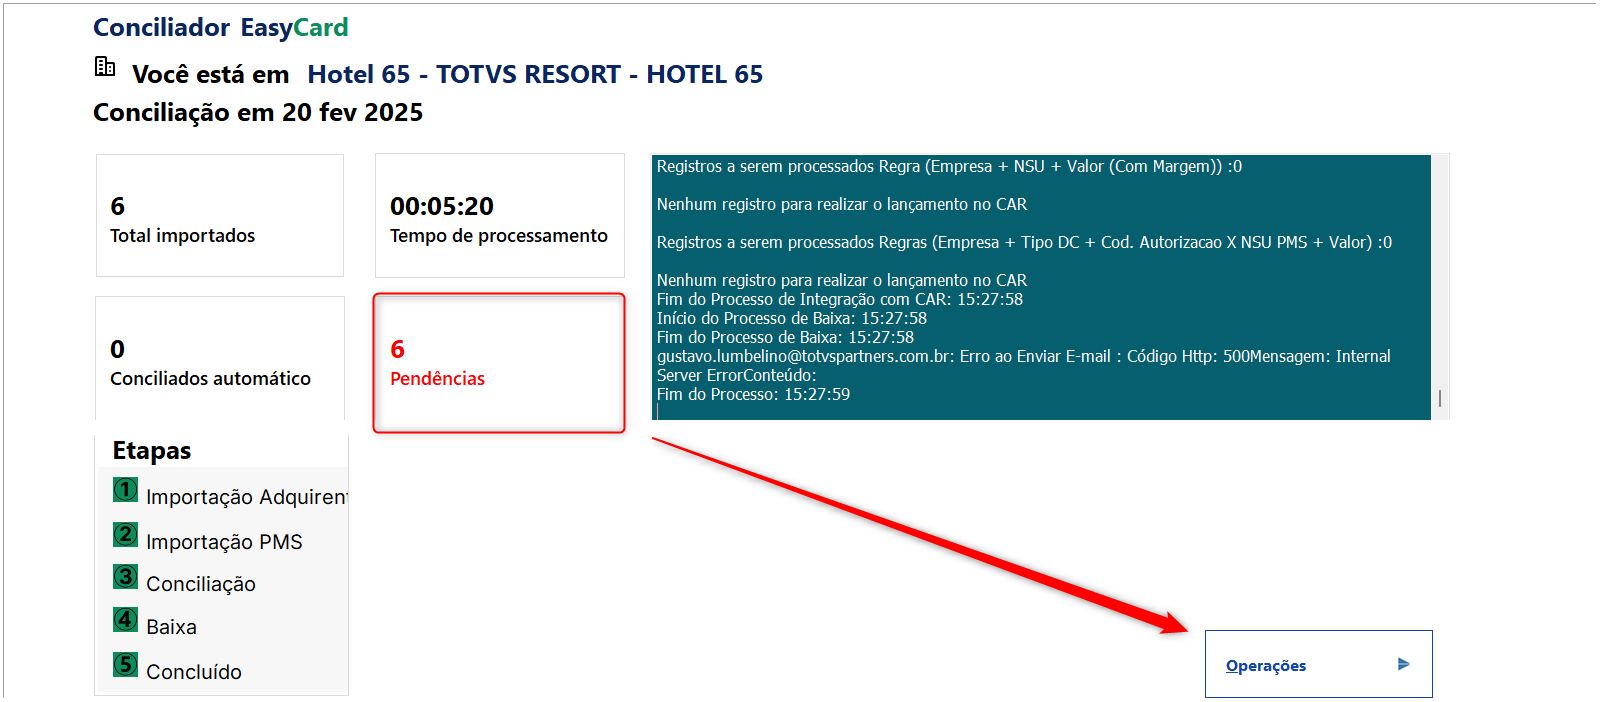Select the Importação PMS step
This screenshot has width=1600, height=702.
pyautogui.click(x=224, y=542)
